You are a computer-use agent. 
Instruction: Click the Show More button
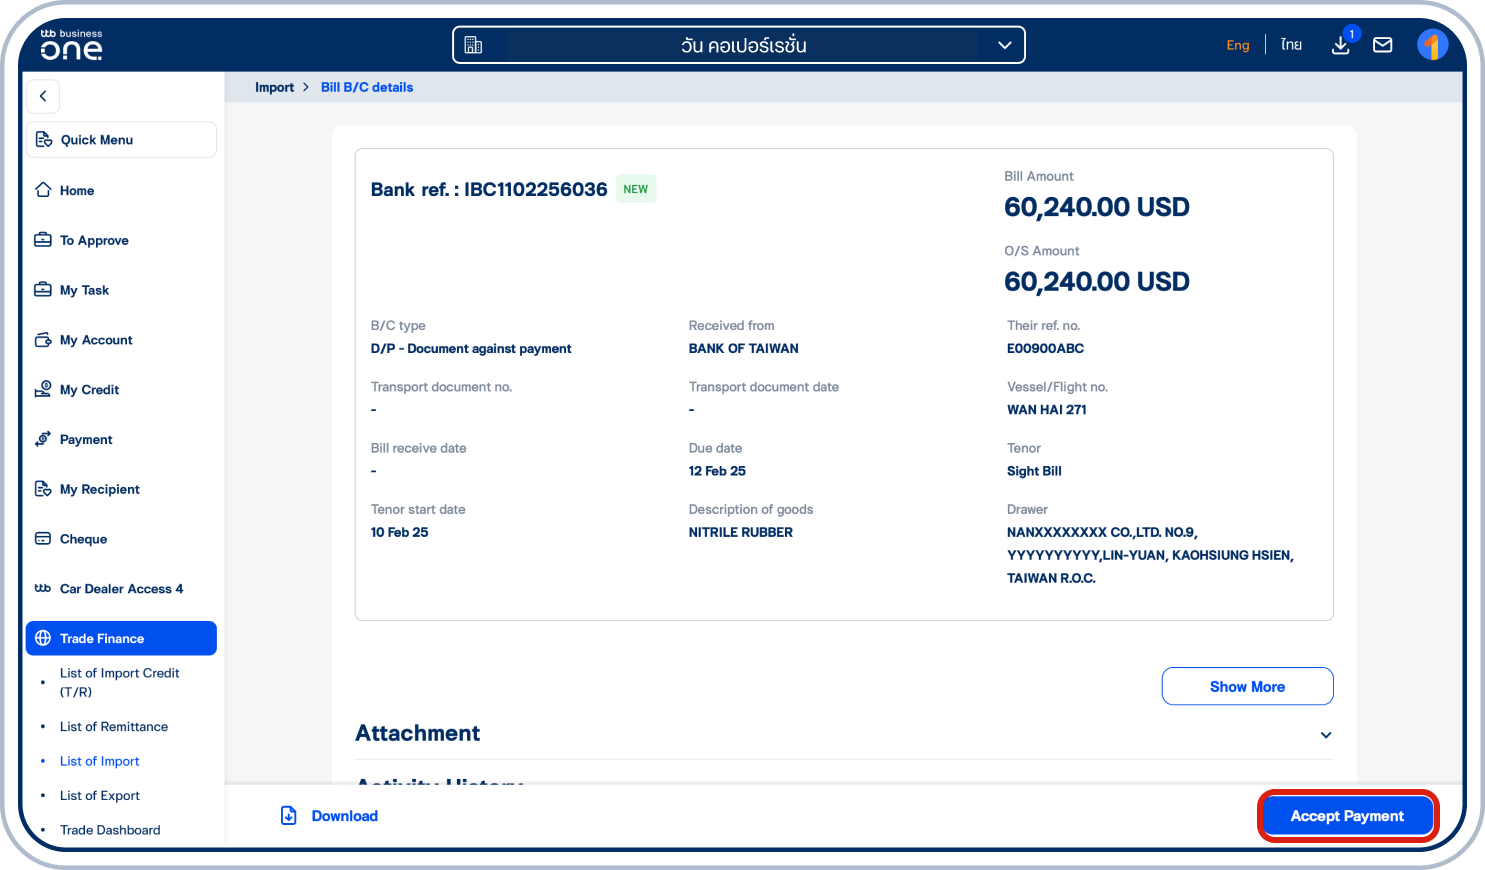1247,686
